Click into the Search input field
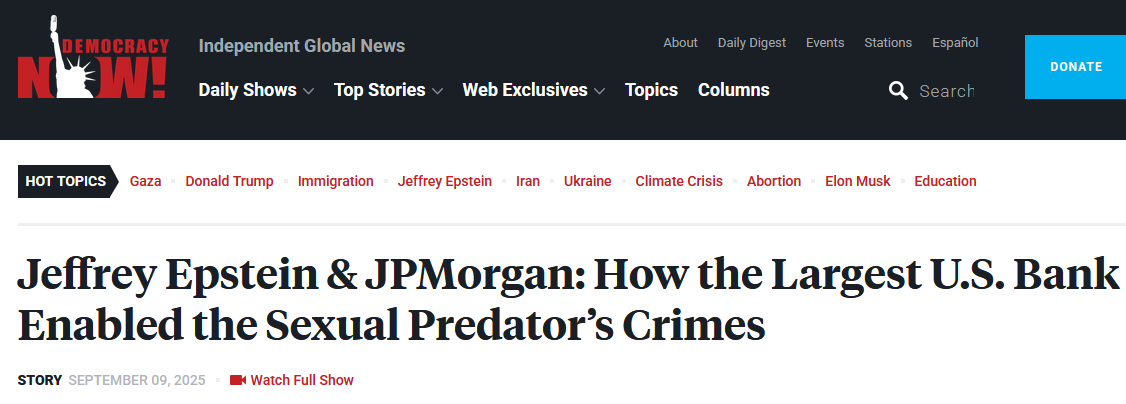 946,91
